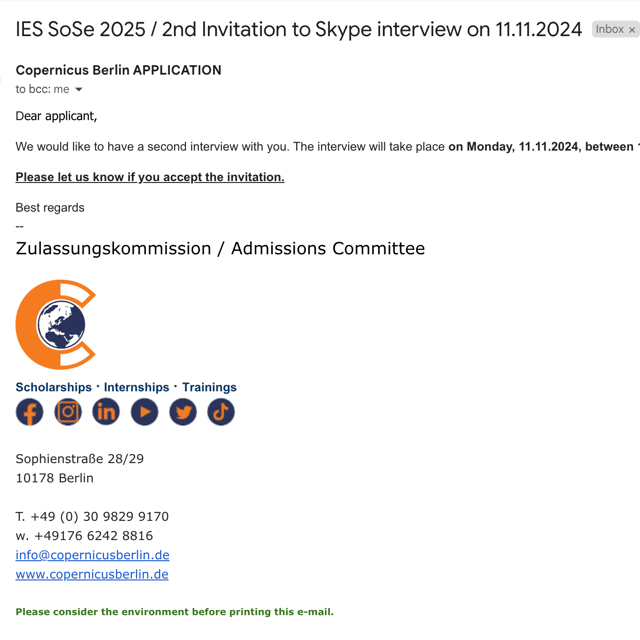Image resolution: width=640 pixels, height=640 pixels.
Task: Visit the www.copernicusberlin.de website link
Action: point(92,574)
